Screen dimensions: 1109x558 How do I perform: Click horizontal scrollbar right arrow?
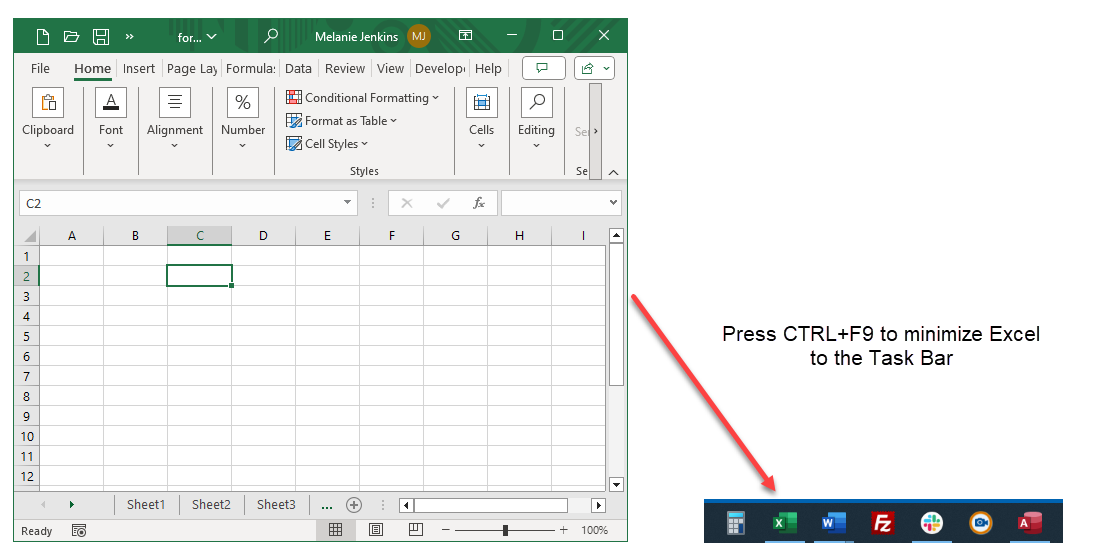[598, 505]
